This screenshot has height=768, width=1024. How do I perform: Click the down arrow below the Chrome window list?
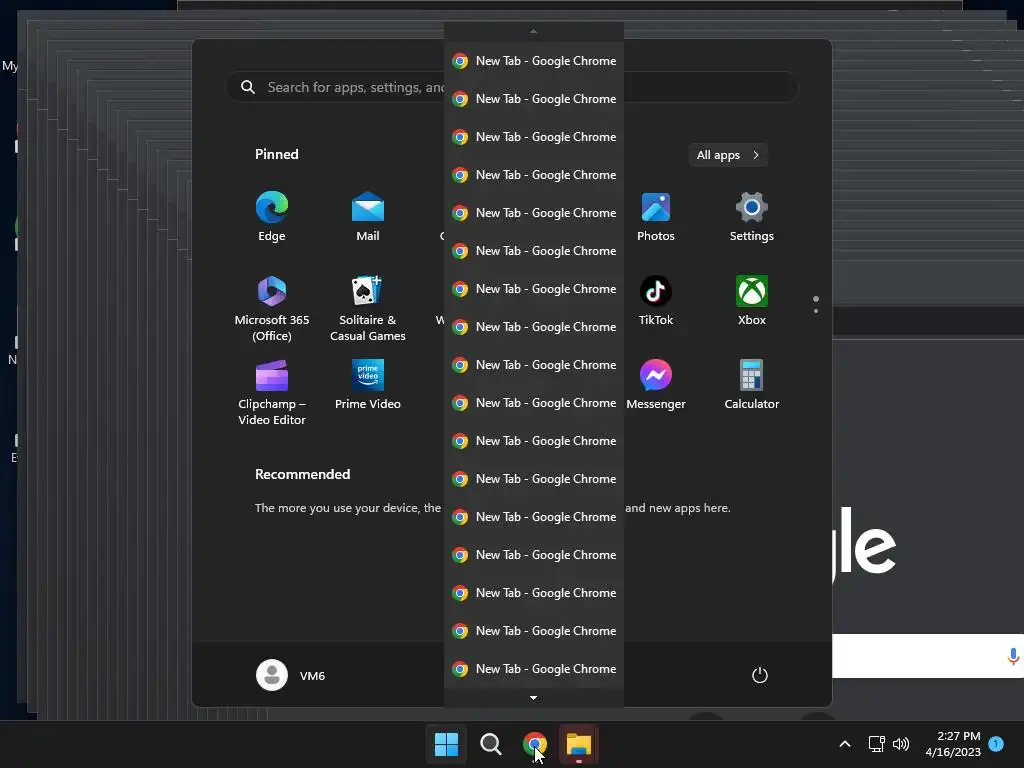(534, 697)
